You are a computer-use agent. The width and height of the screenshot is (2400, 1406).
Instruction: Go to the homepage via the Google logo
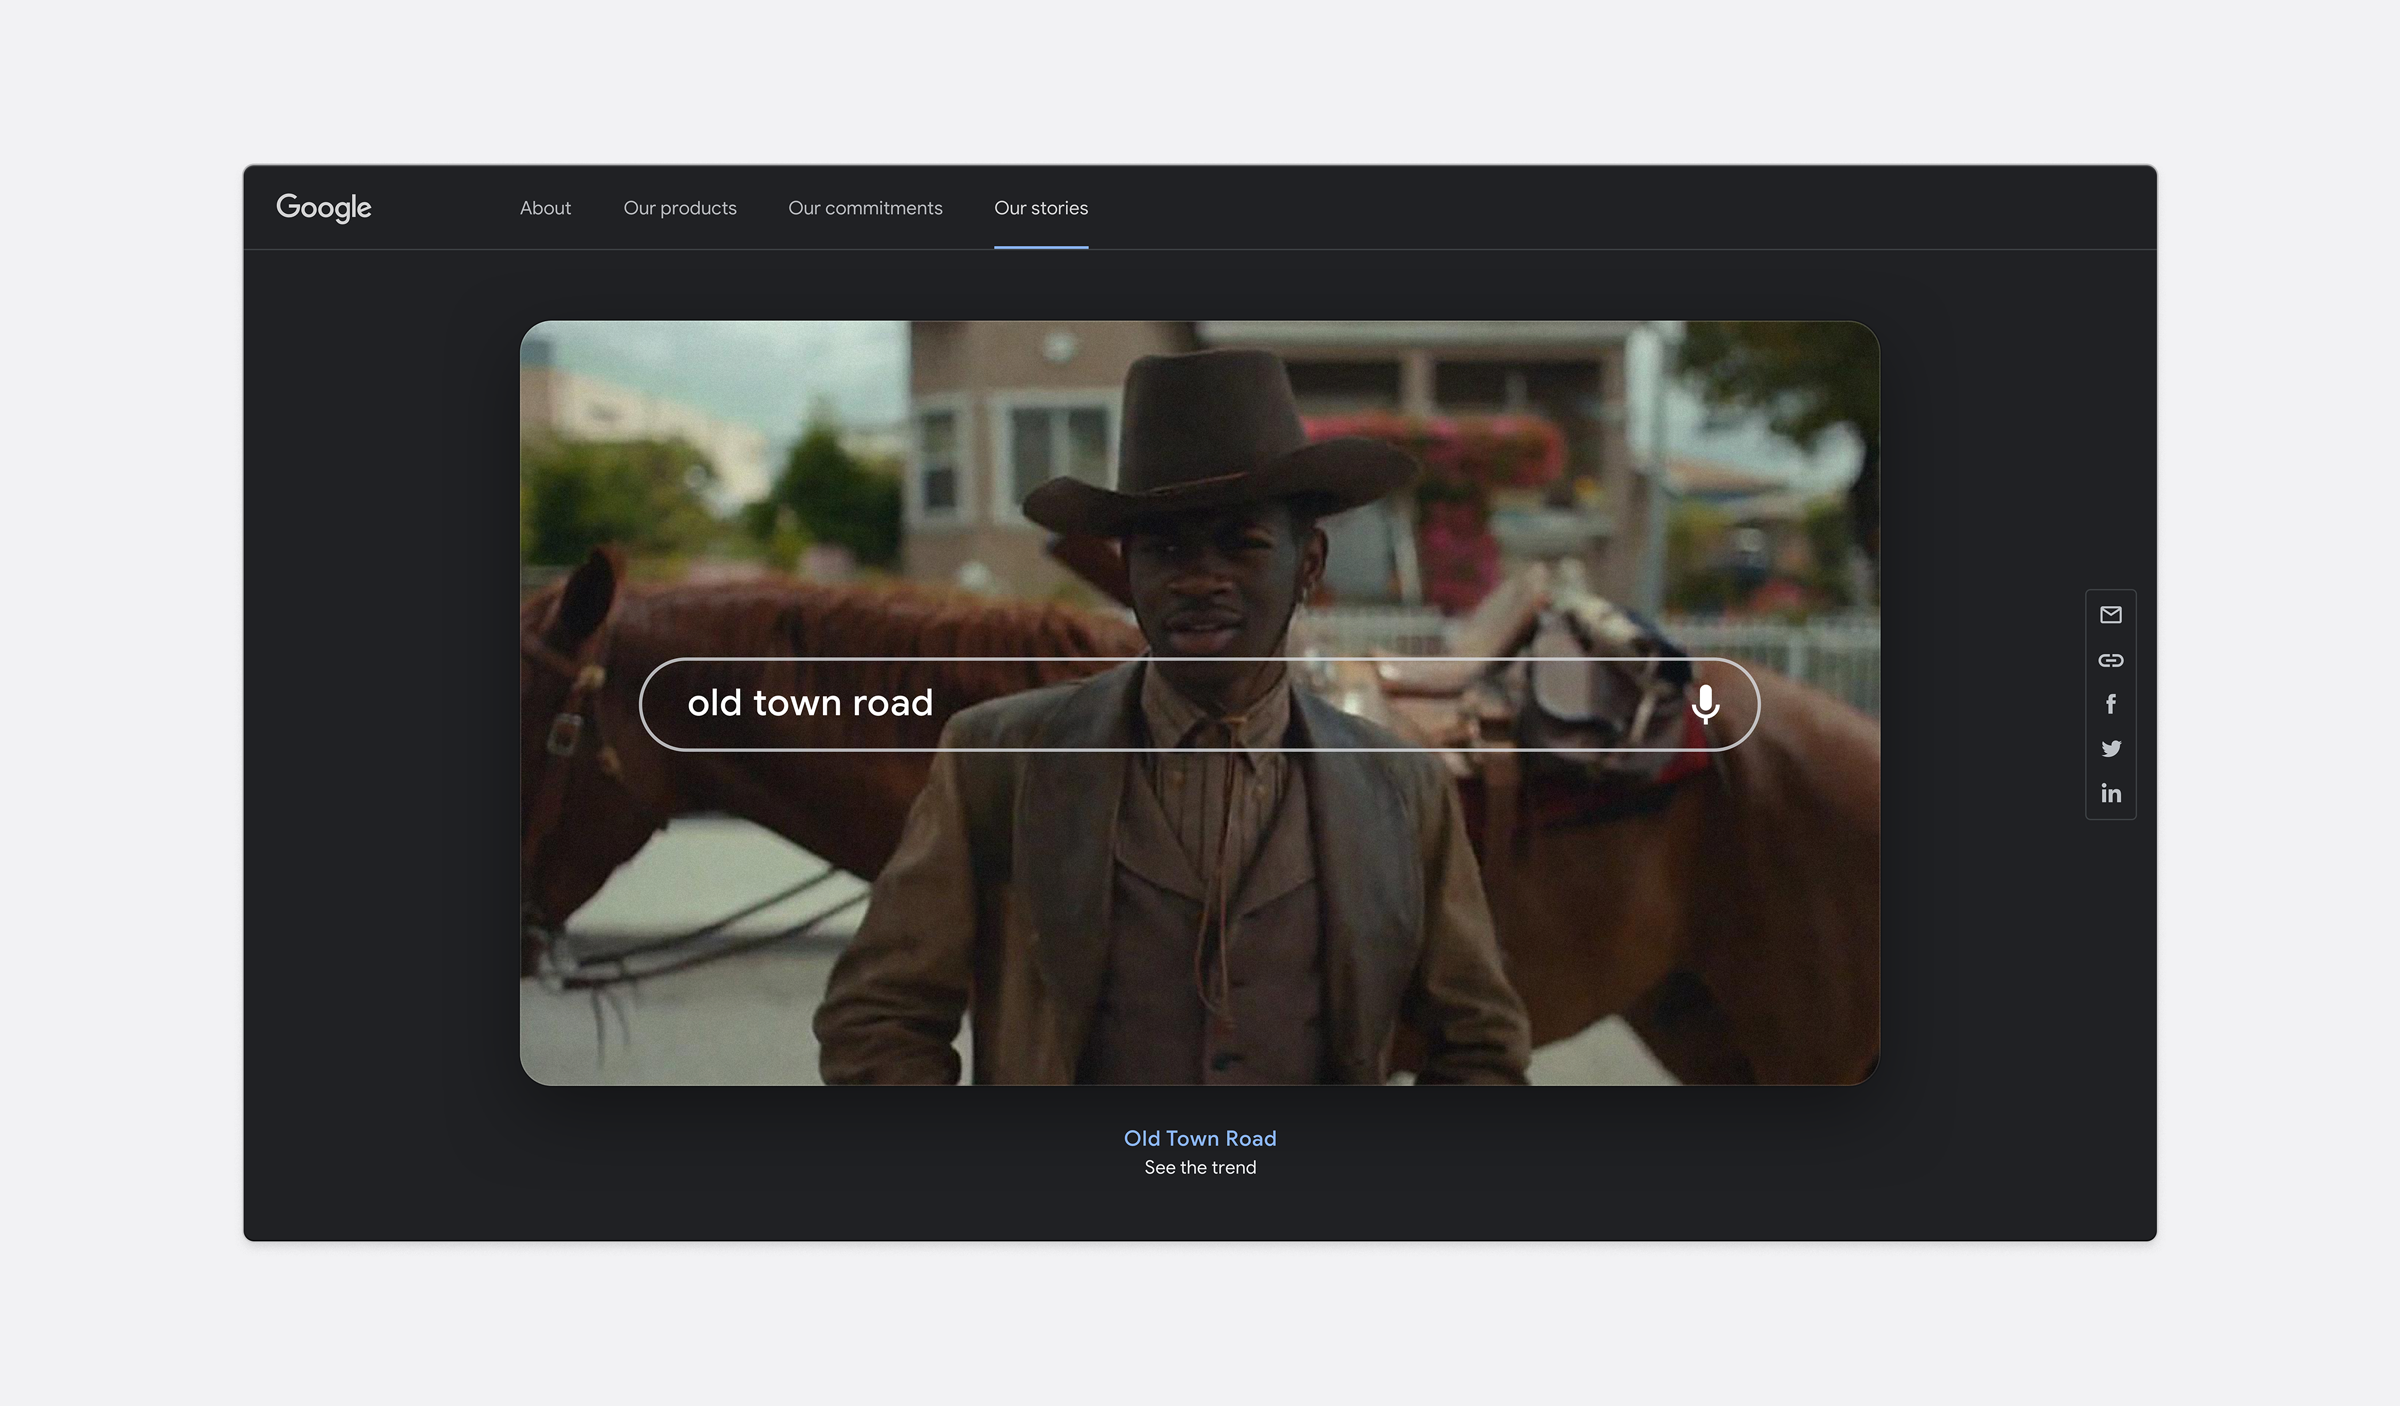[324, 208]
